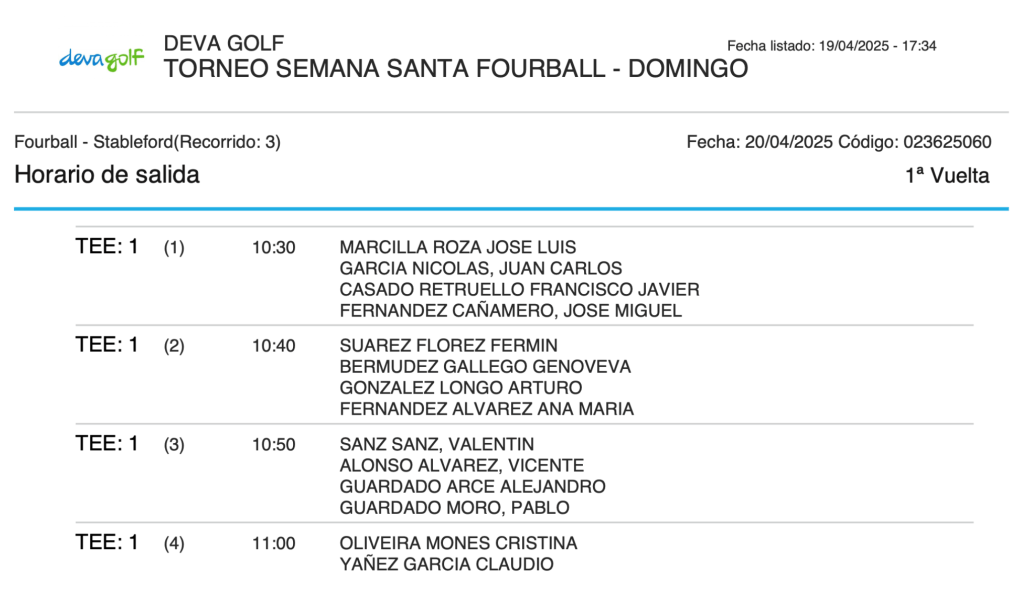The image size is (1023, 593).
Task: Click player MARCILLA ROZA JOSE LUIS
Action: (458, 247)
